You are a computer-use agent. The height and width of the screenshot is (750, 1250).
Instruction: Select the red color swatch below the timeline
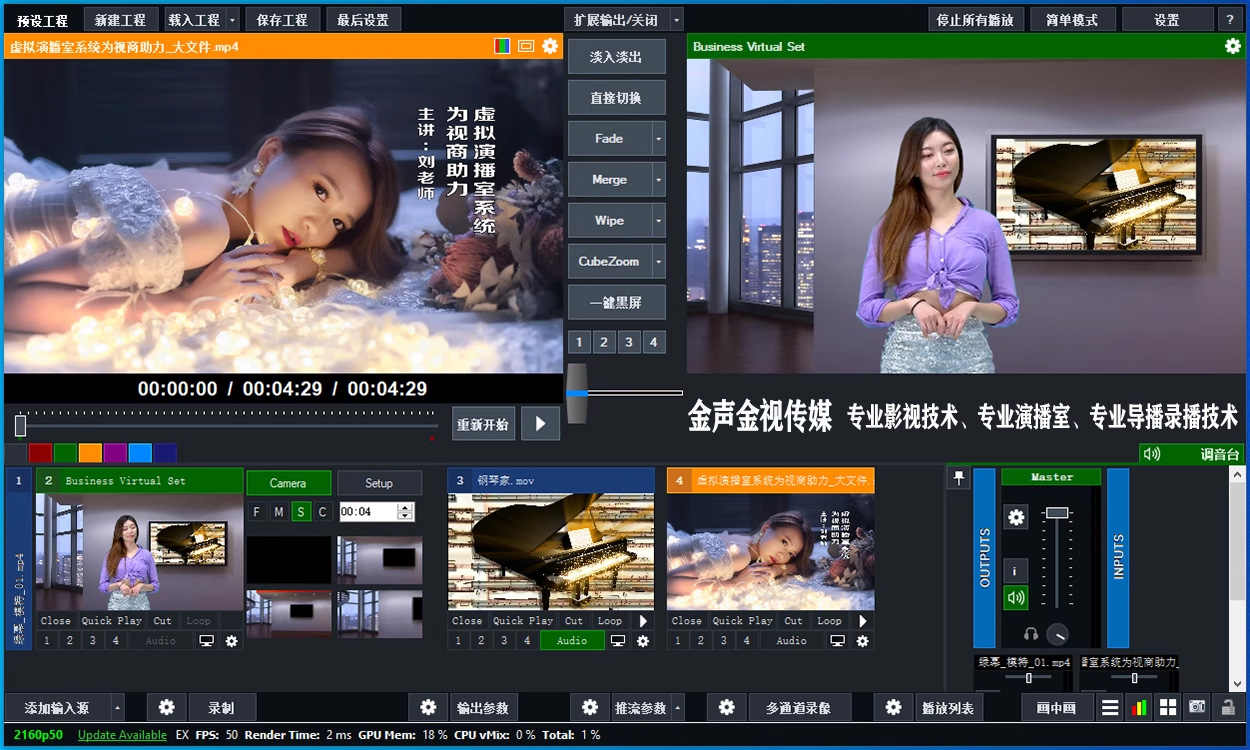point(40,452)
